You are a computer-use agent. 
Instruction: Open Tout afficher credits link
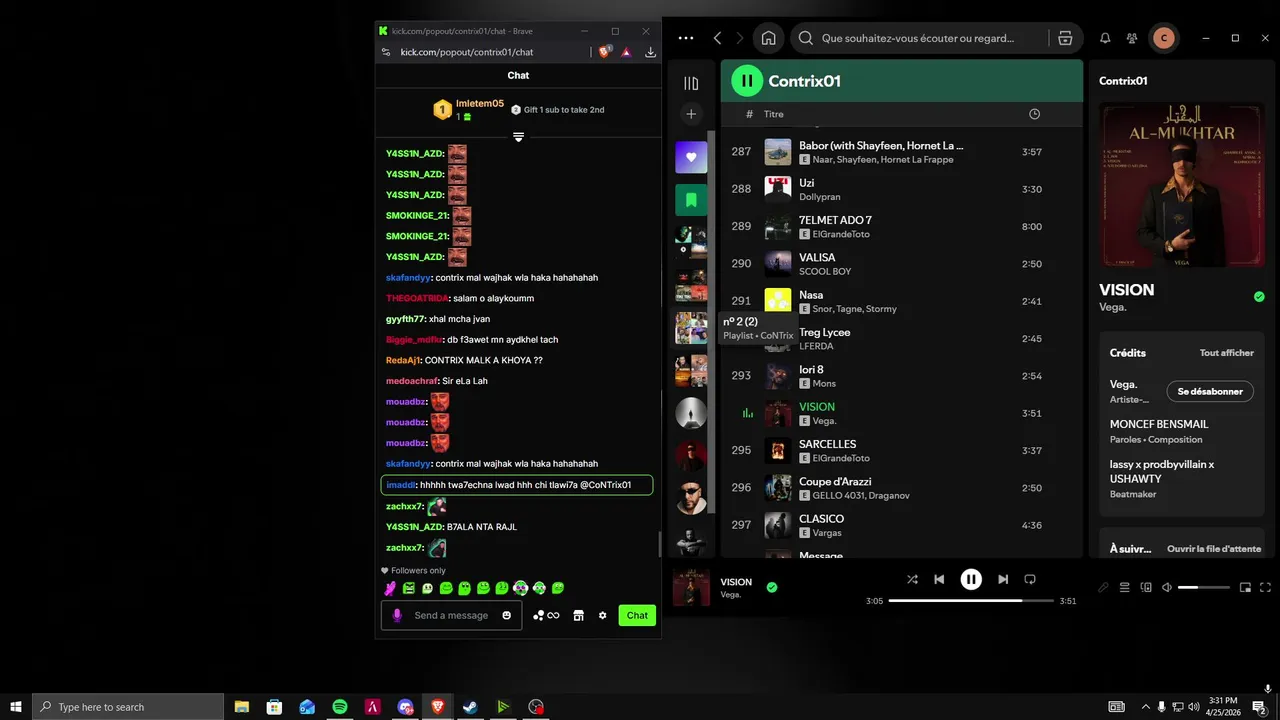click(x=1226, y=353)
